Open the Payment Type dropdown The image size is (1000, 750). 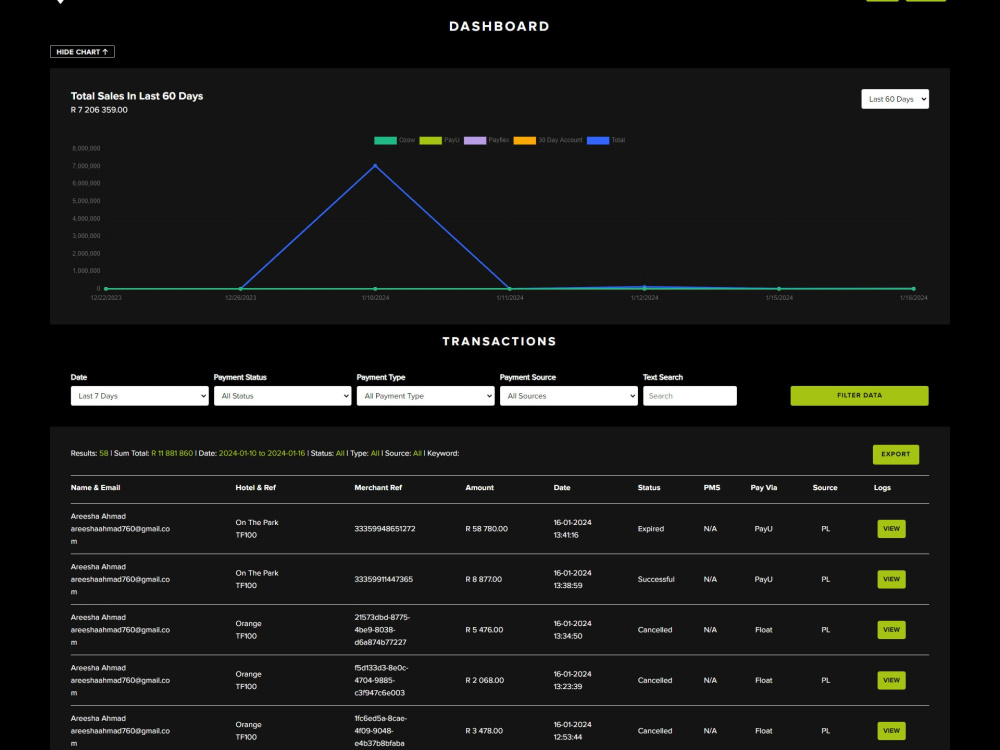(425, 396)
